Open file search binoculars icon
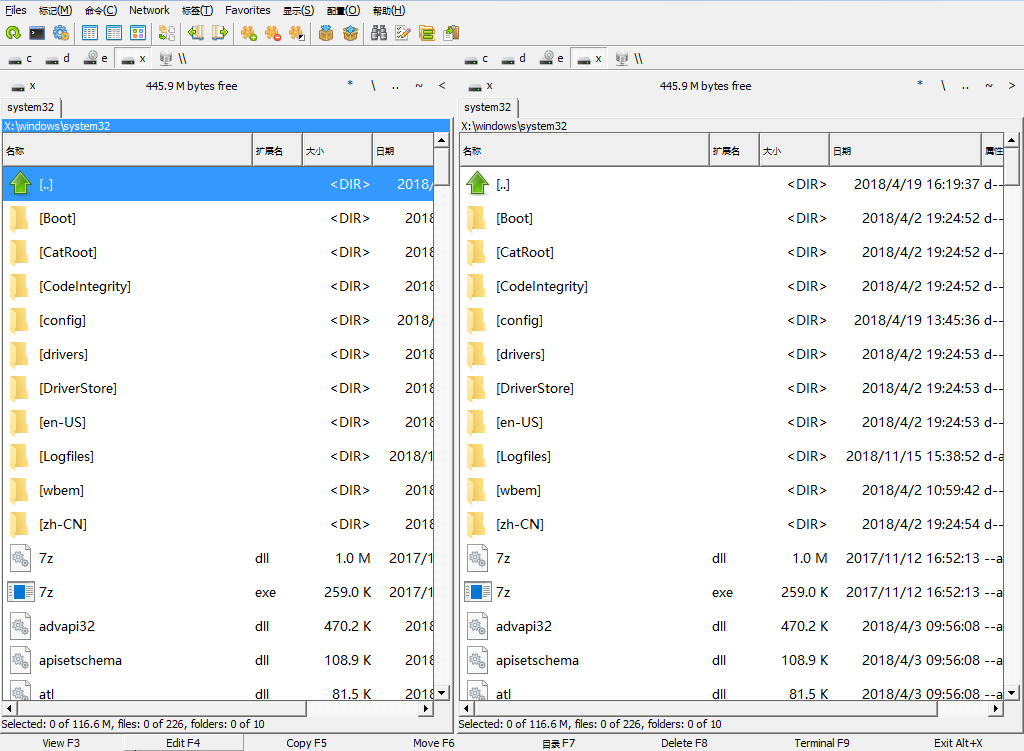This screenshot has width=1024, height=751. 379,33
